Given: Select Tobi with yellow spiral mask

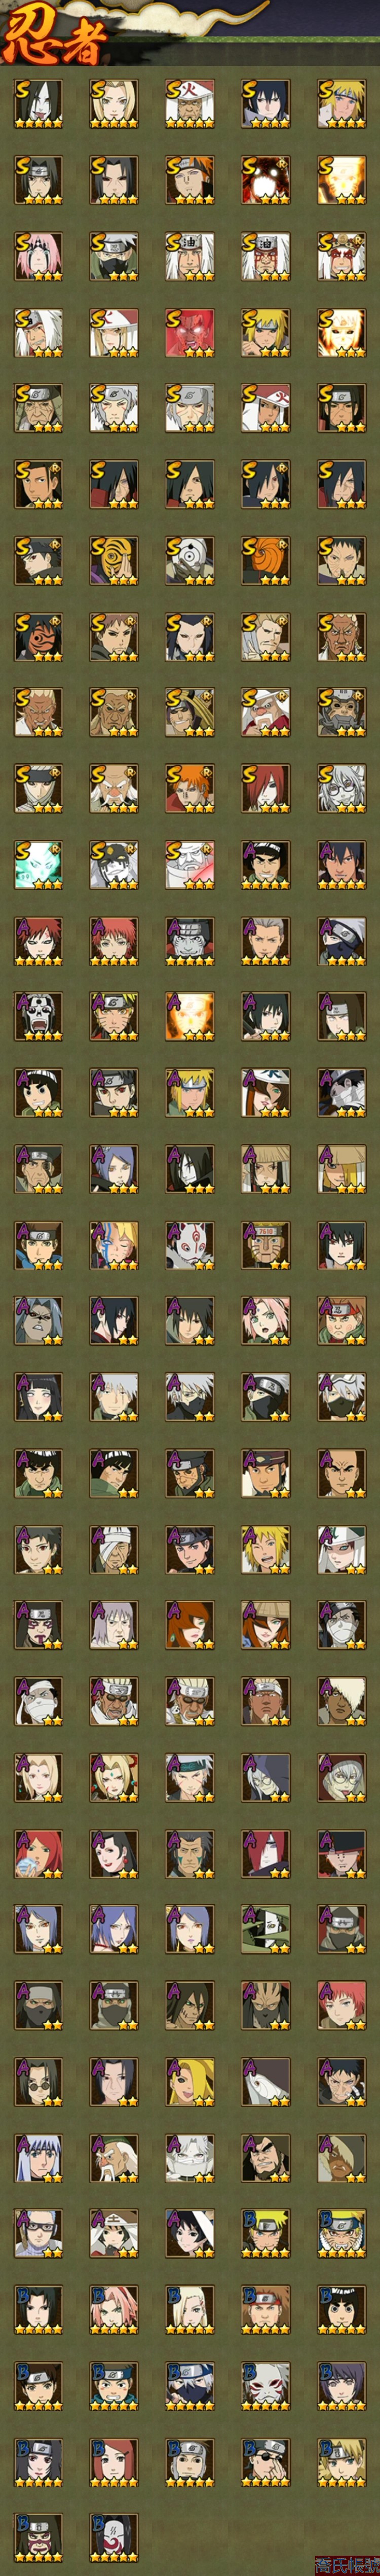Looking at the screenshot, I should (114, 560).
